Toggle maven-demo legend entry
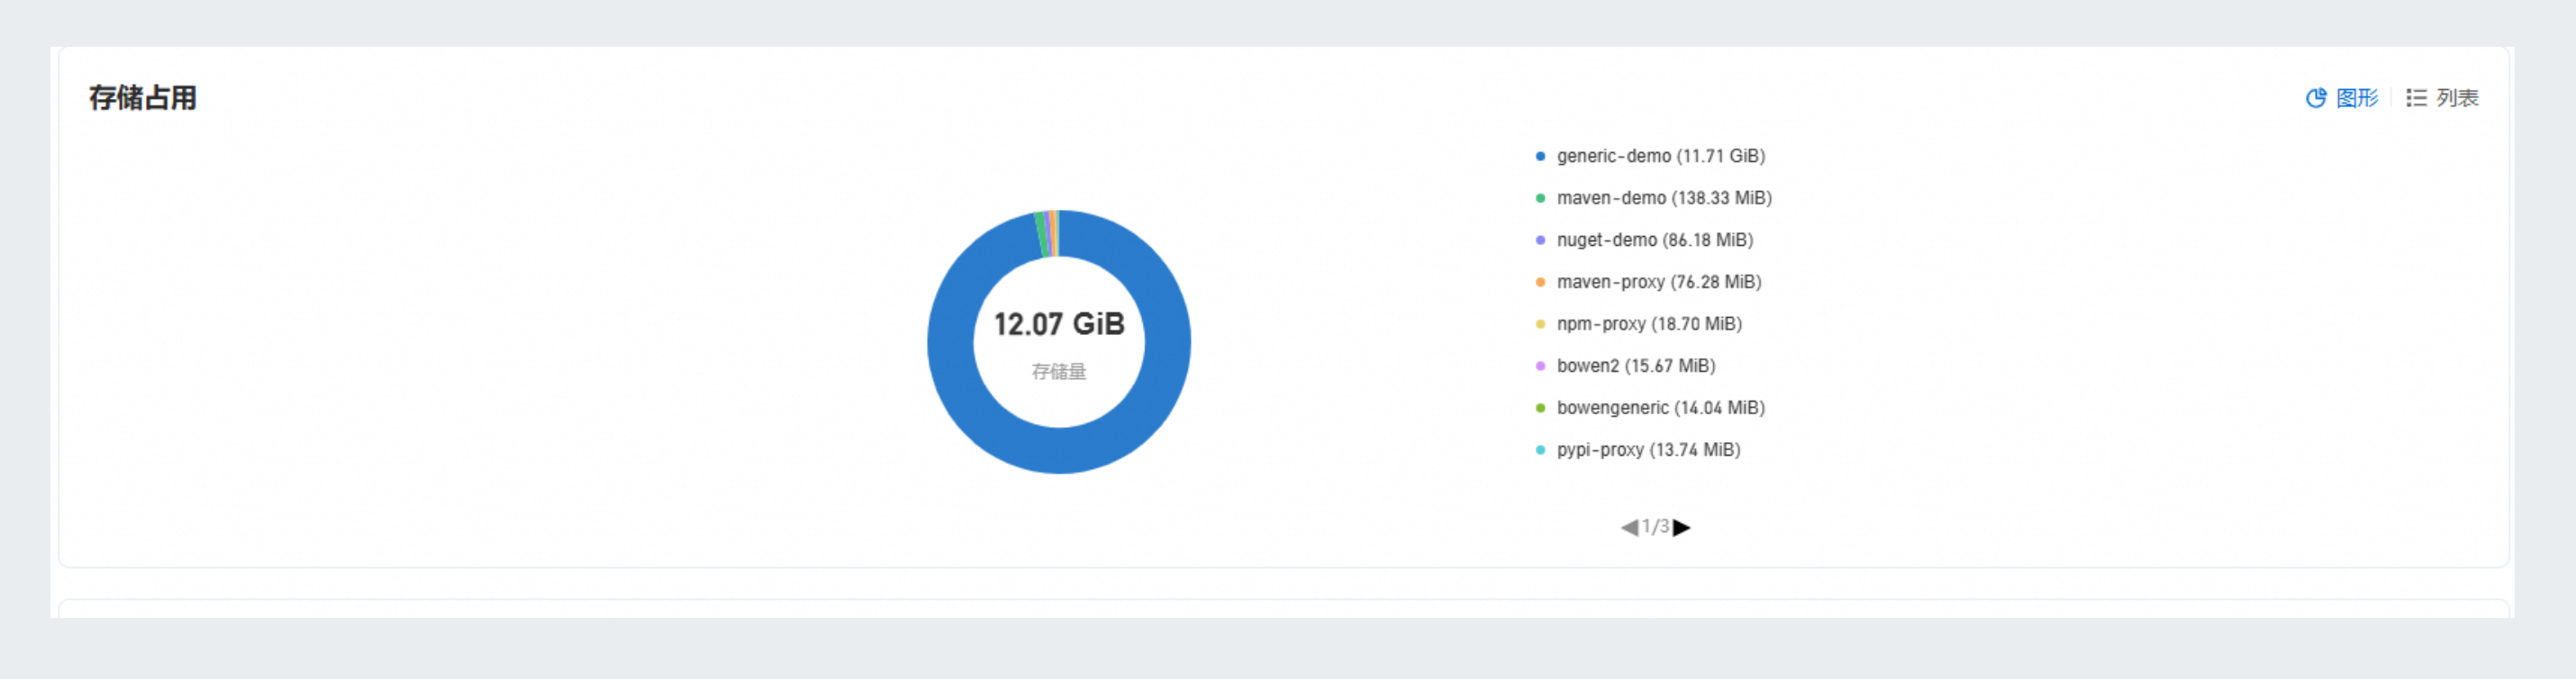Image resolution: width=2576 pixels, height=679 pixels. coord(1663,198)
